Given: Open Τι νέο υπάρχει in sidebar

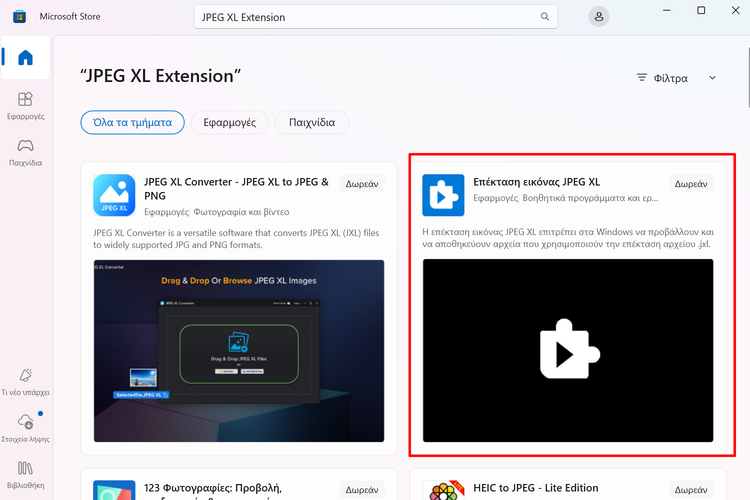Looking at the screenshot, I should (25, 382).
